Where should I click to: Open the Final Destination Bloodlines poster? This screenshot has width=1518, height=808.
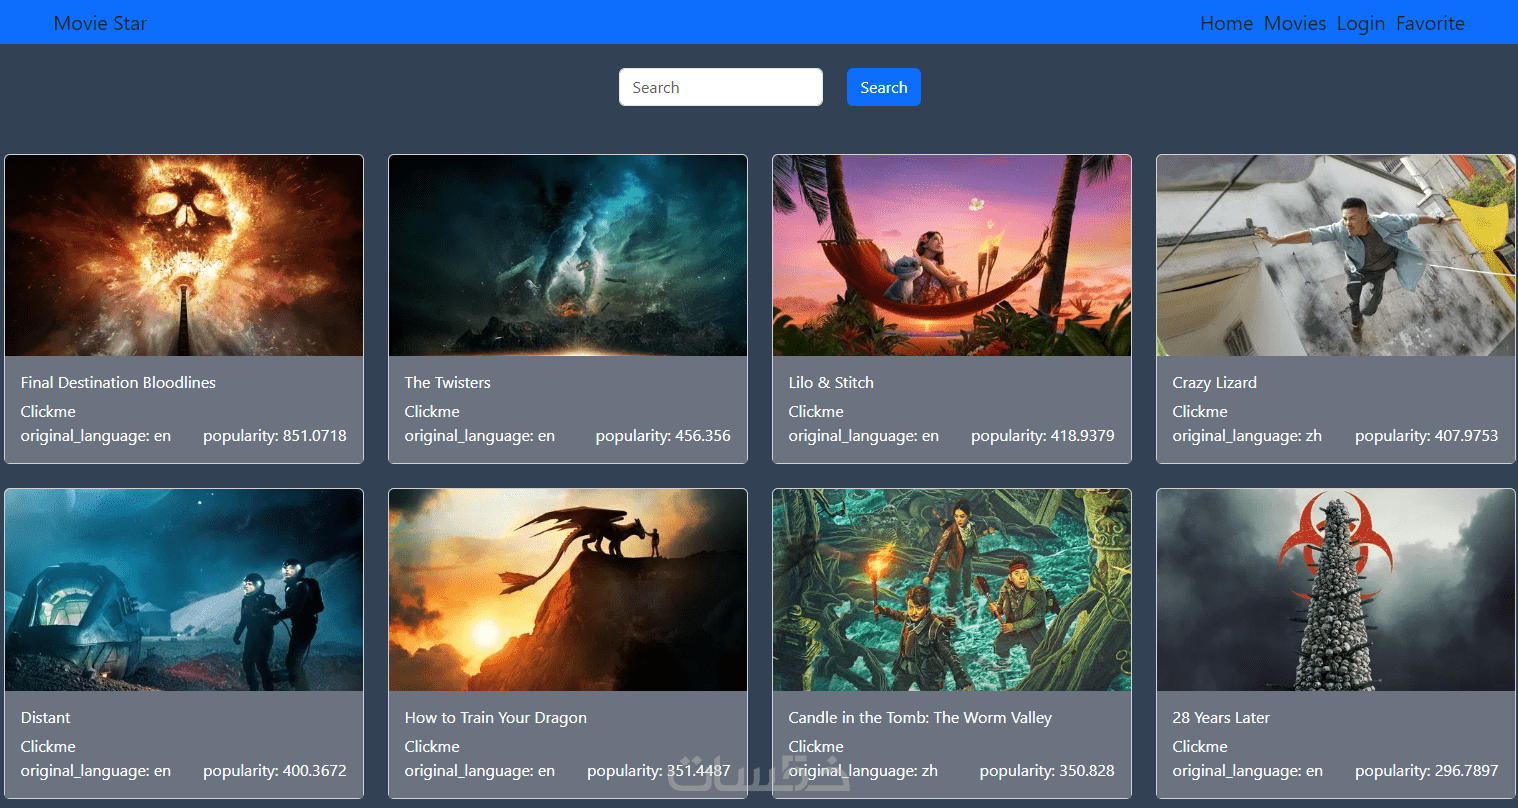(x=184, y=256)
